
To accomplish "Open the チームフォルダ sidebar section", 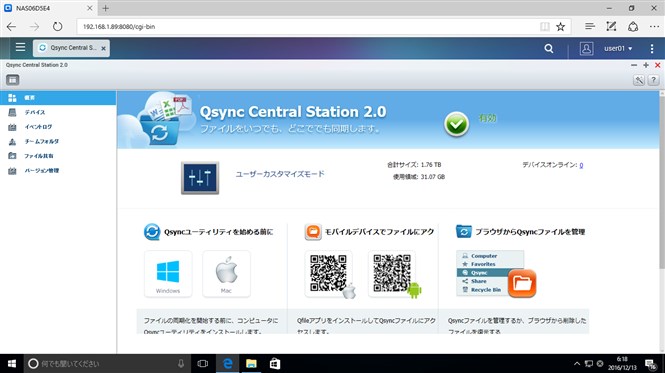I will pyautogui.click(x=58, y=141).
